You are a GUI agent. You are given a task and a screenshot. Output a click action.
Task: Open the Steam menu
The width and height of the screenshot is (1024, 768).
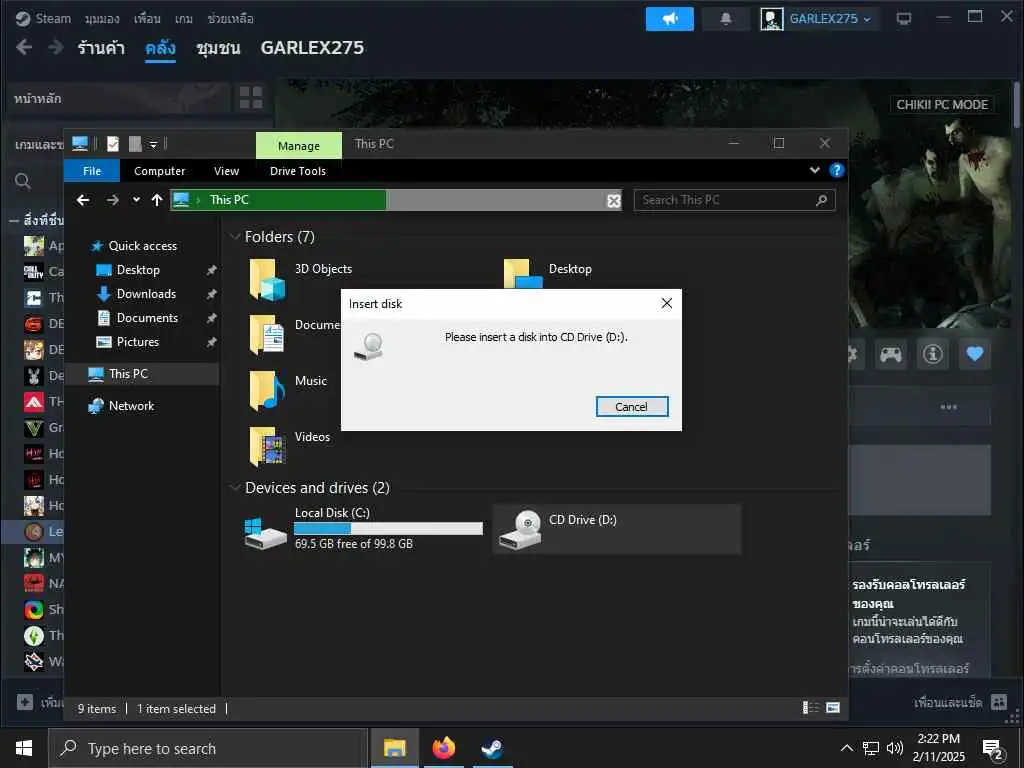(x=53, y=18)
